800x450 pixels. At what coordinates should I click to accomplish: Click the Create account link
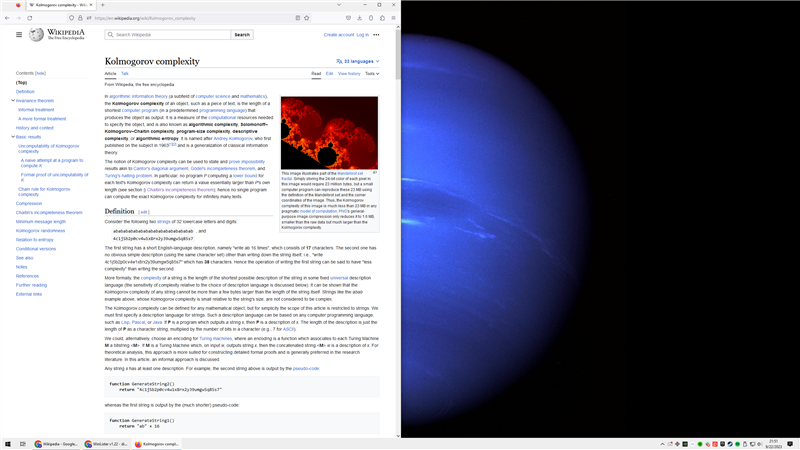(338, 35)
